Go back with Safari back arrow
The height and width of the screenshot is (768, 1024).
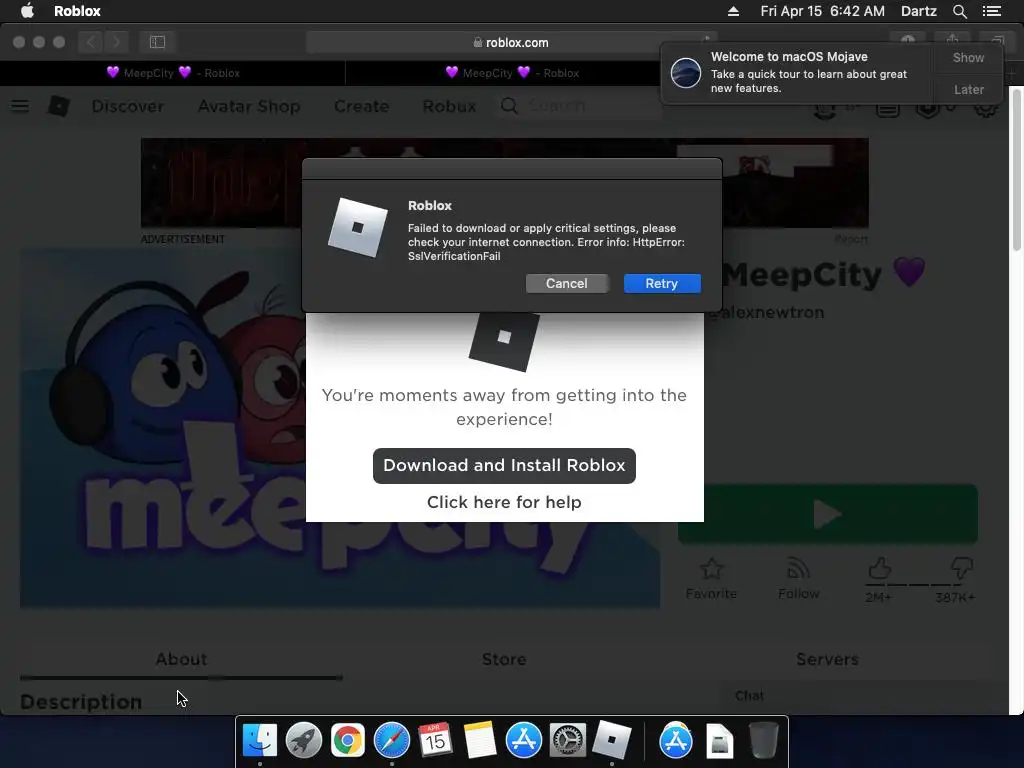(91, 42)
